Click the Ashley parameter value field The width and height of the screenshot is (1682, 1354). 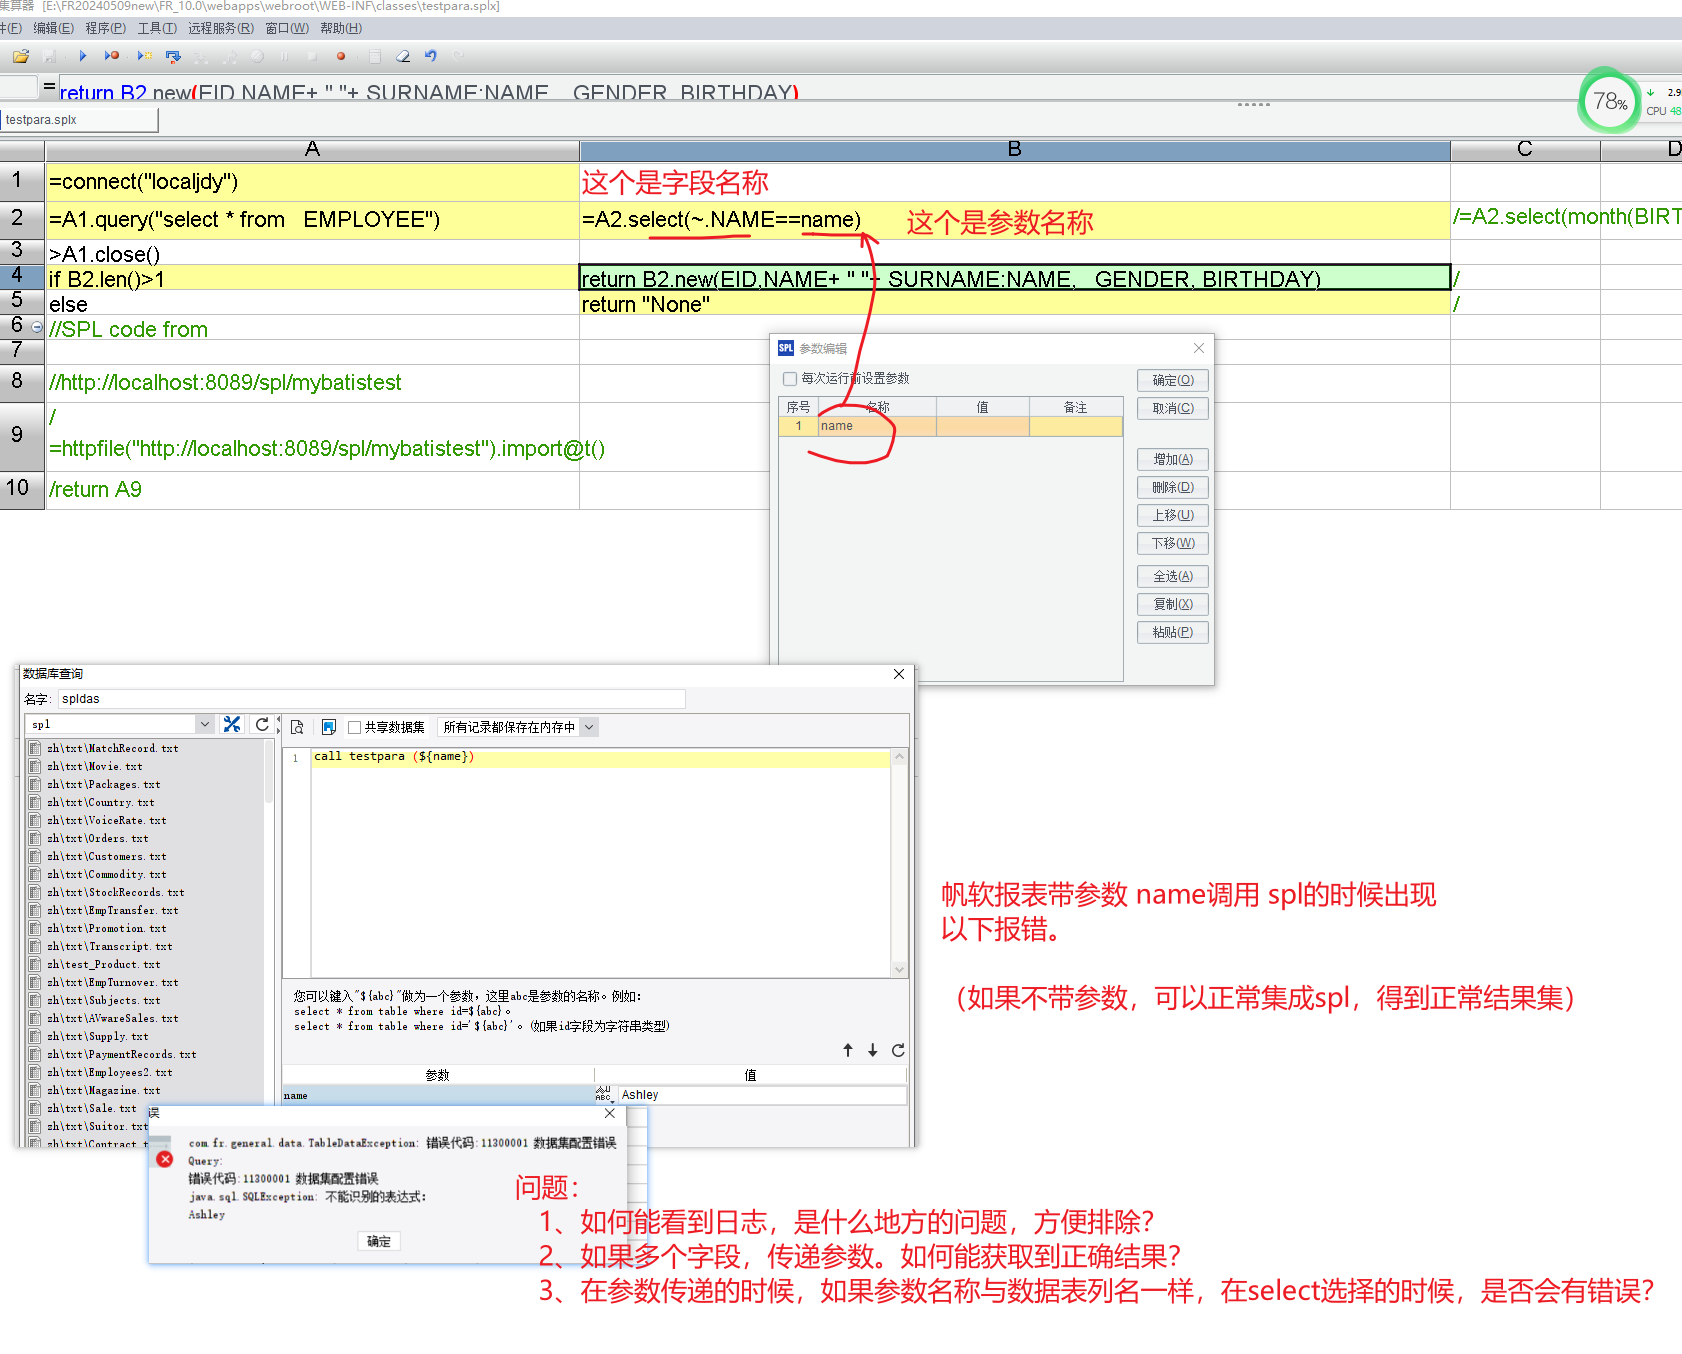point(760,1095)
